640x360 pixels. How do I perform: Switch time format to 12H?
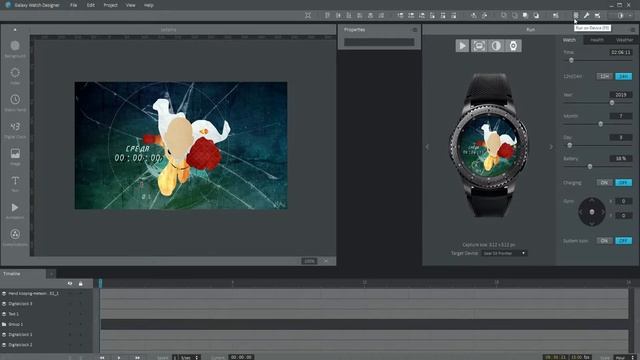(604, 76)
